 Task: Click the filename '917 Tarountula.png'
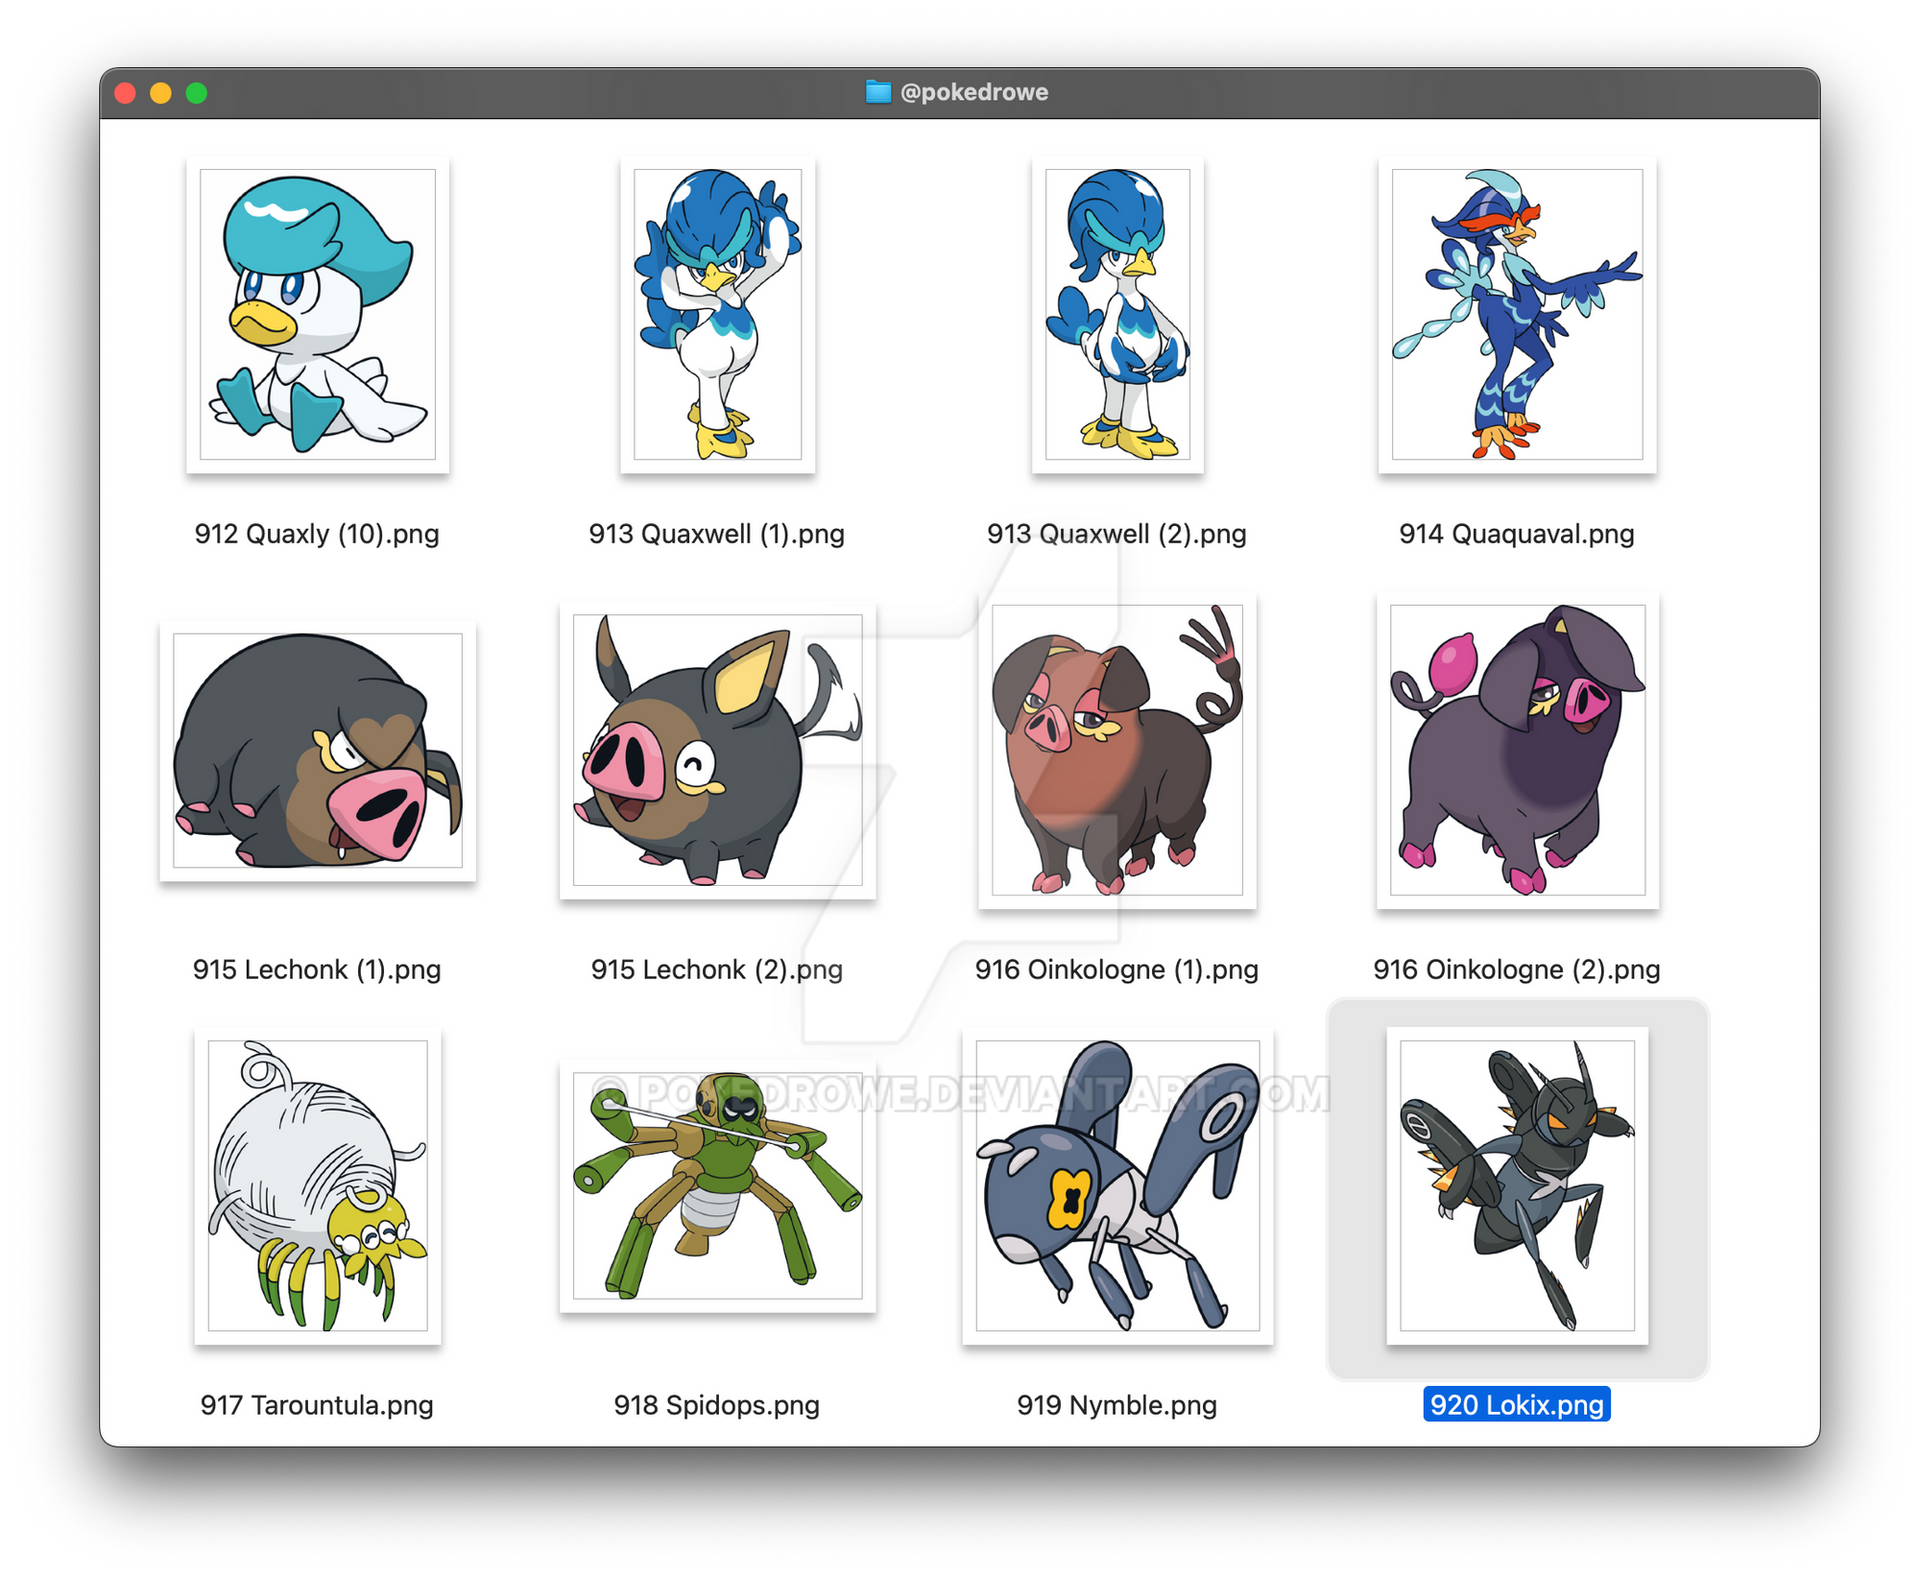coord(317,1405)
